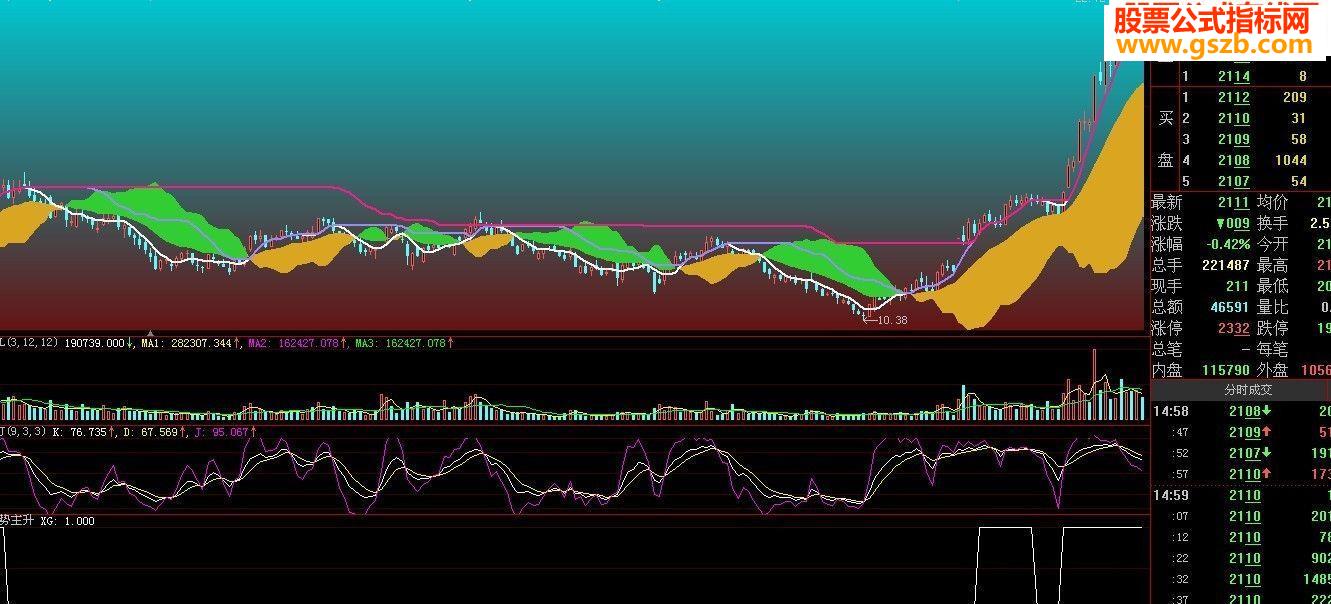Click the 今开 label
This screenshot has height=604, width=1331.
pos(1272,245)
